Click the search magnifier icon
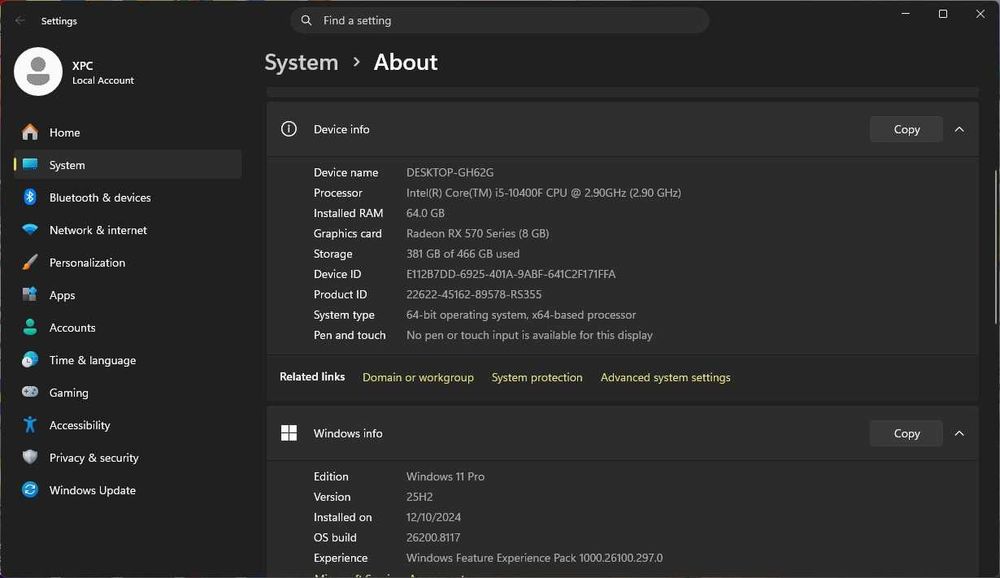Viewport: 1000px width, 578px height. tap(306, 20)
